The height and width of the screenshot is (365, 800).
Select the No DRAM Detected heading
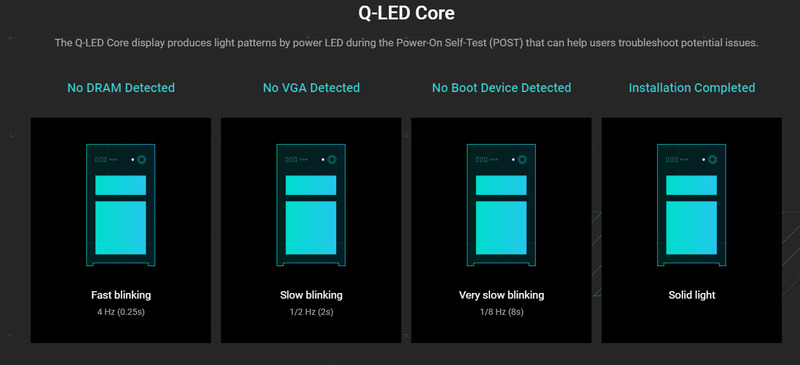[121, 88]
